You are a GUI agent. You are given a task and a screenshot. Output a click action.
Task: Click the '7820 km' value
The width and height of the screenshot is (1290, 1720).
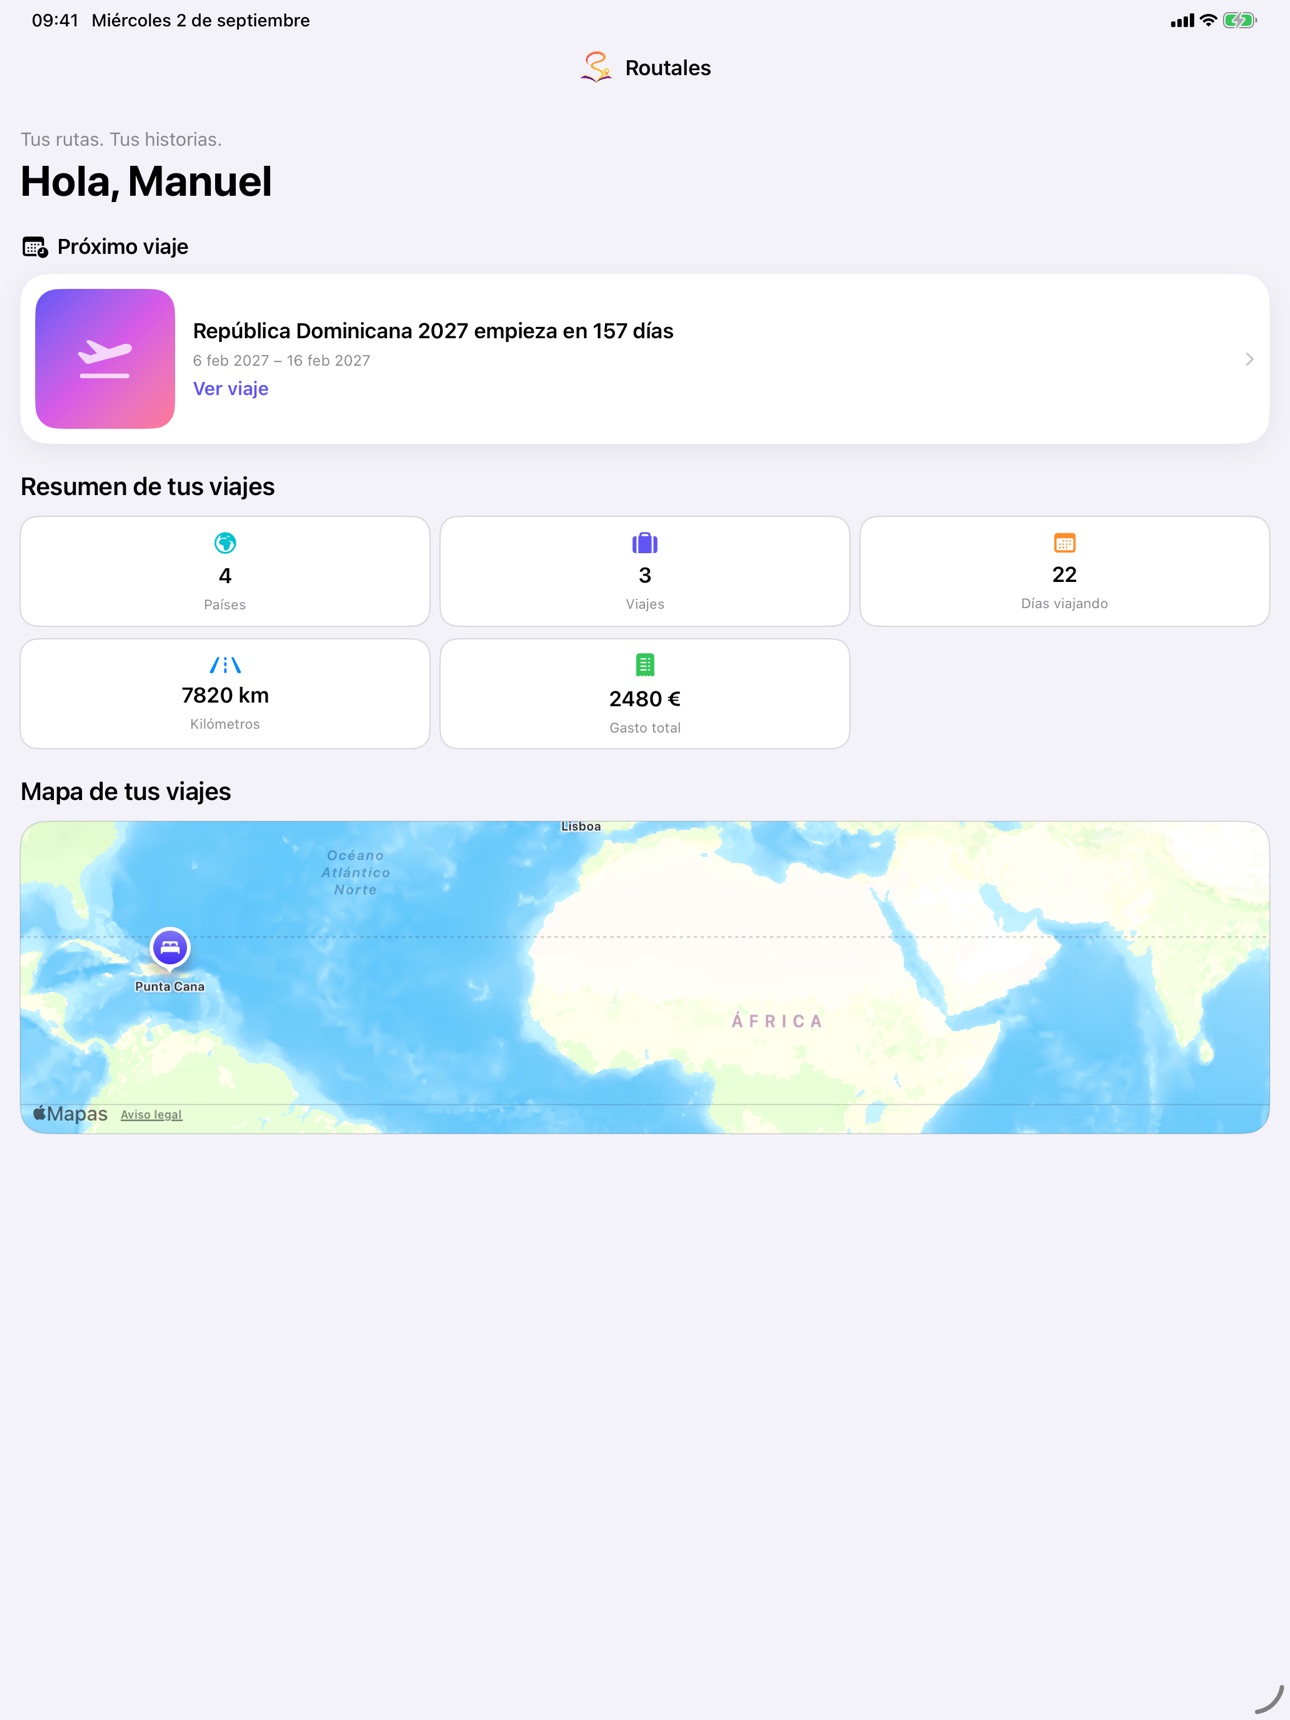[225, 696]
